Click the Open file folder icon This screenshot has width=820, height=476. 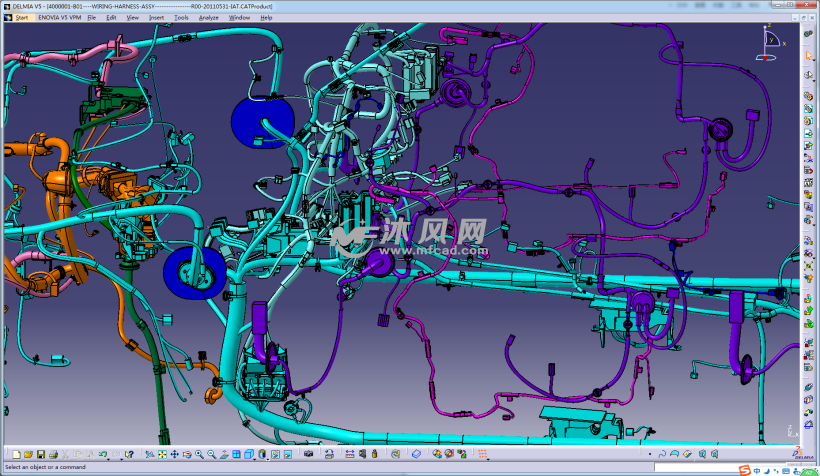point(28,454)
